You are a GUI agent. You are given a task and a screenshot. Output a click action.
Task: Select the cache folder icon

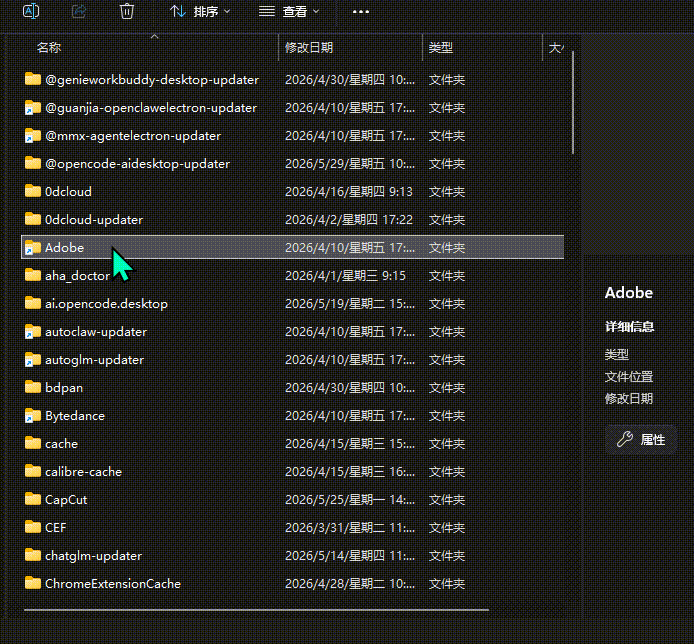click(x=33, y=443)
